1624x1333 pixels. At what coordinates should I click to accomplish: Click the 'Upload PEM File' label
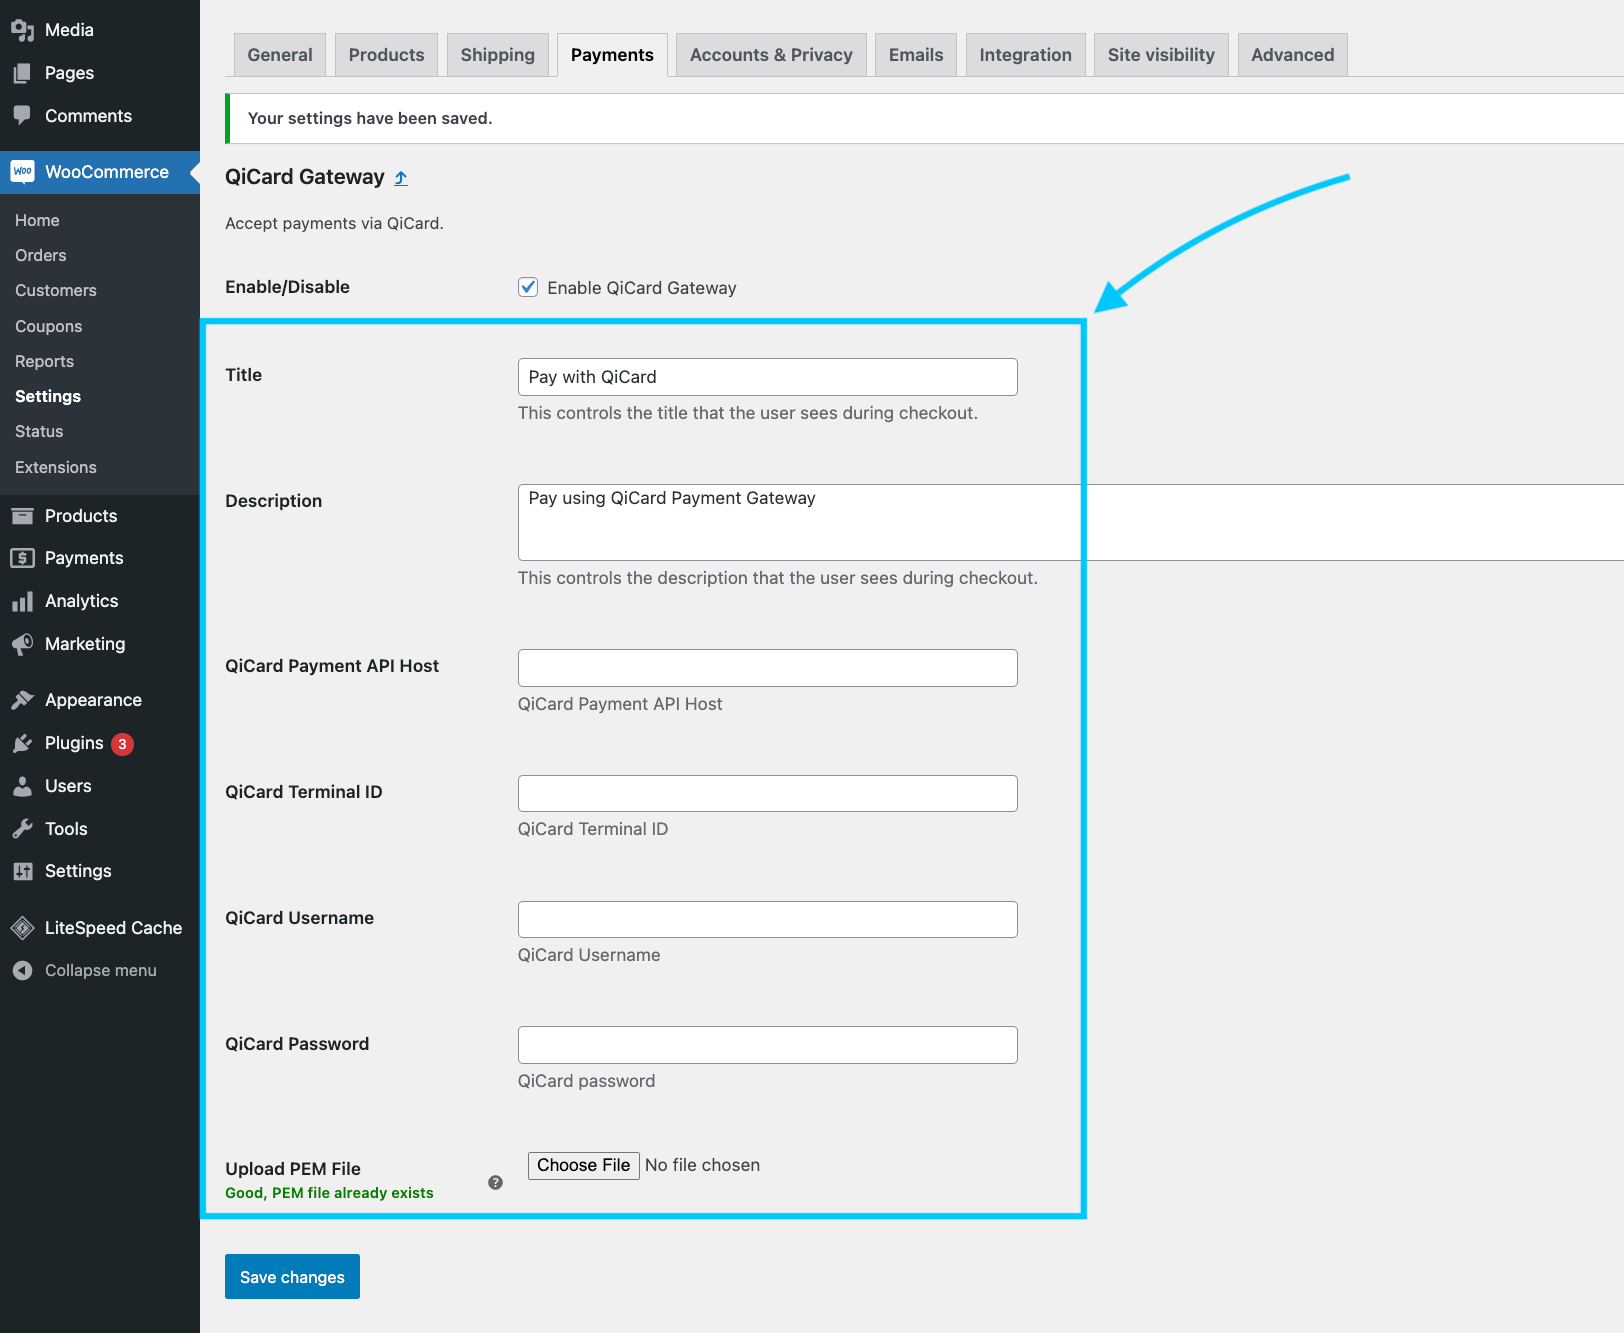point(293,1169)
